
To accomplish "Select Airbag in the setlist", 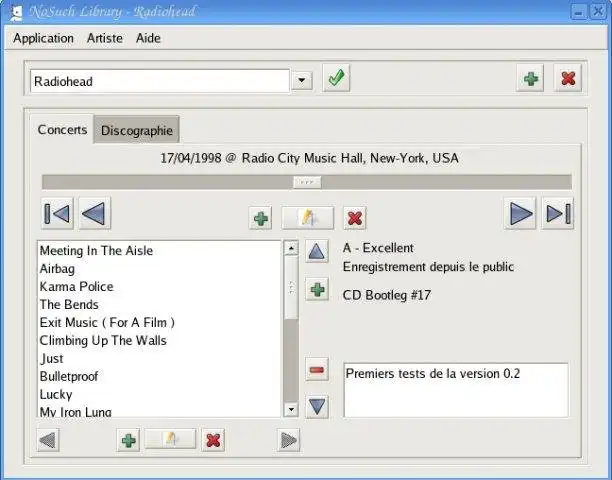I will click(159, 268).
